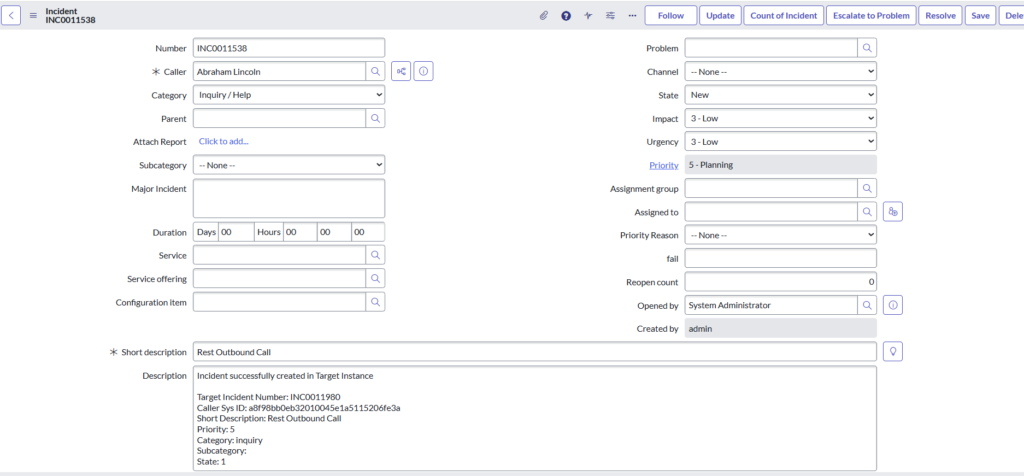The height and width of the screenshot is (476, 1024).
Task: Click the activity stream pulse icon
Action: pos(588,15)
